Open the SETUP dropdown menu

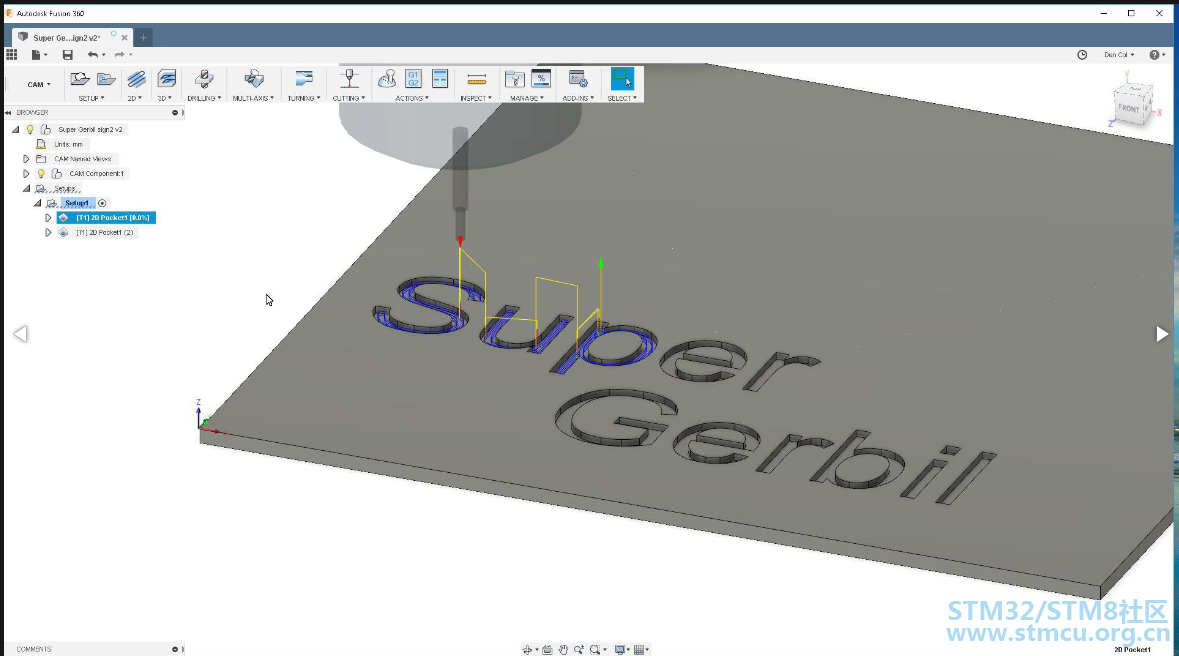tap(91, 98)
